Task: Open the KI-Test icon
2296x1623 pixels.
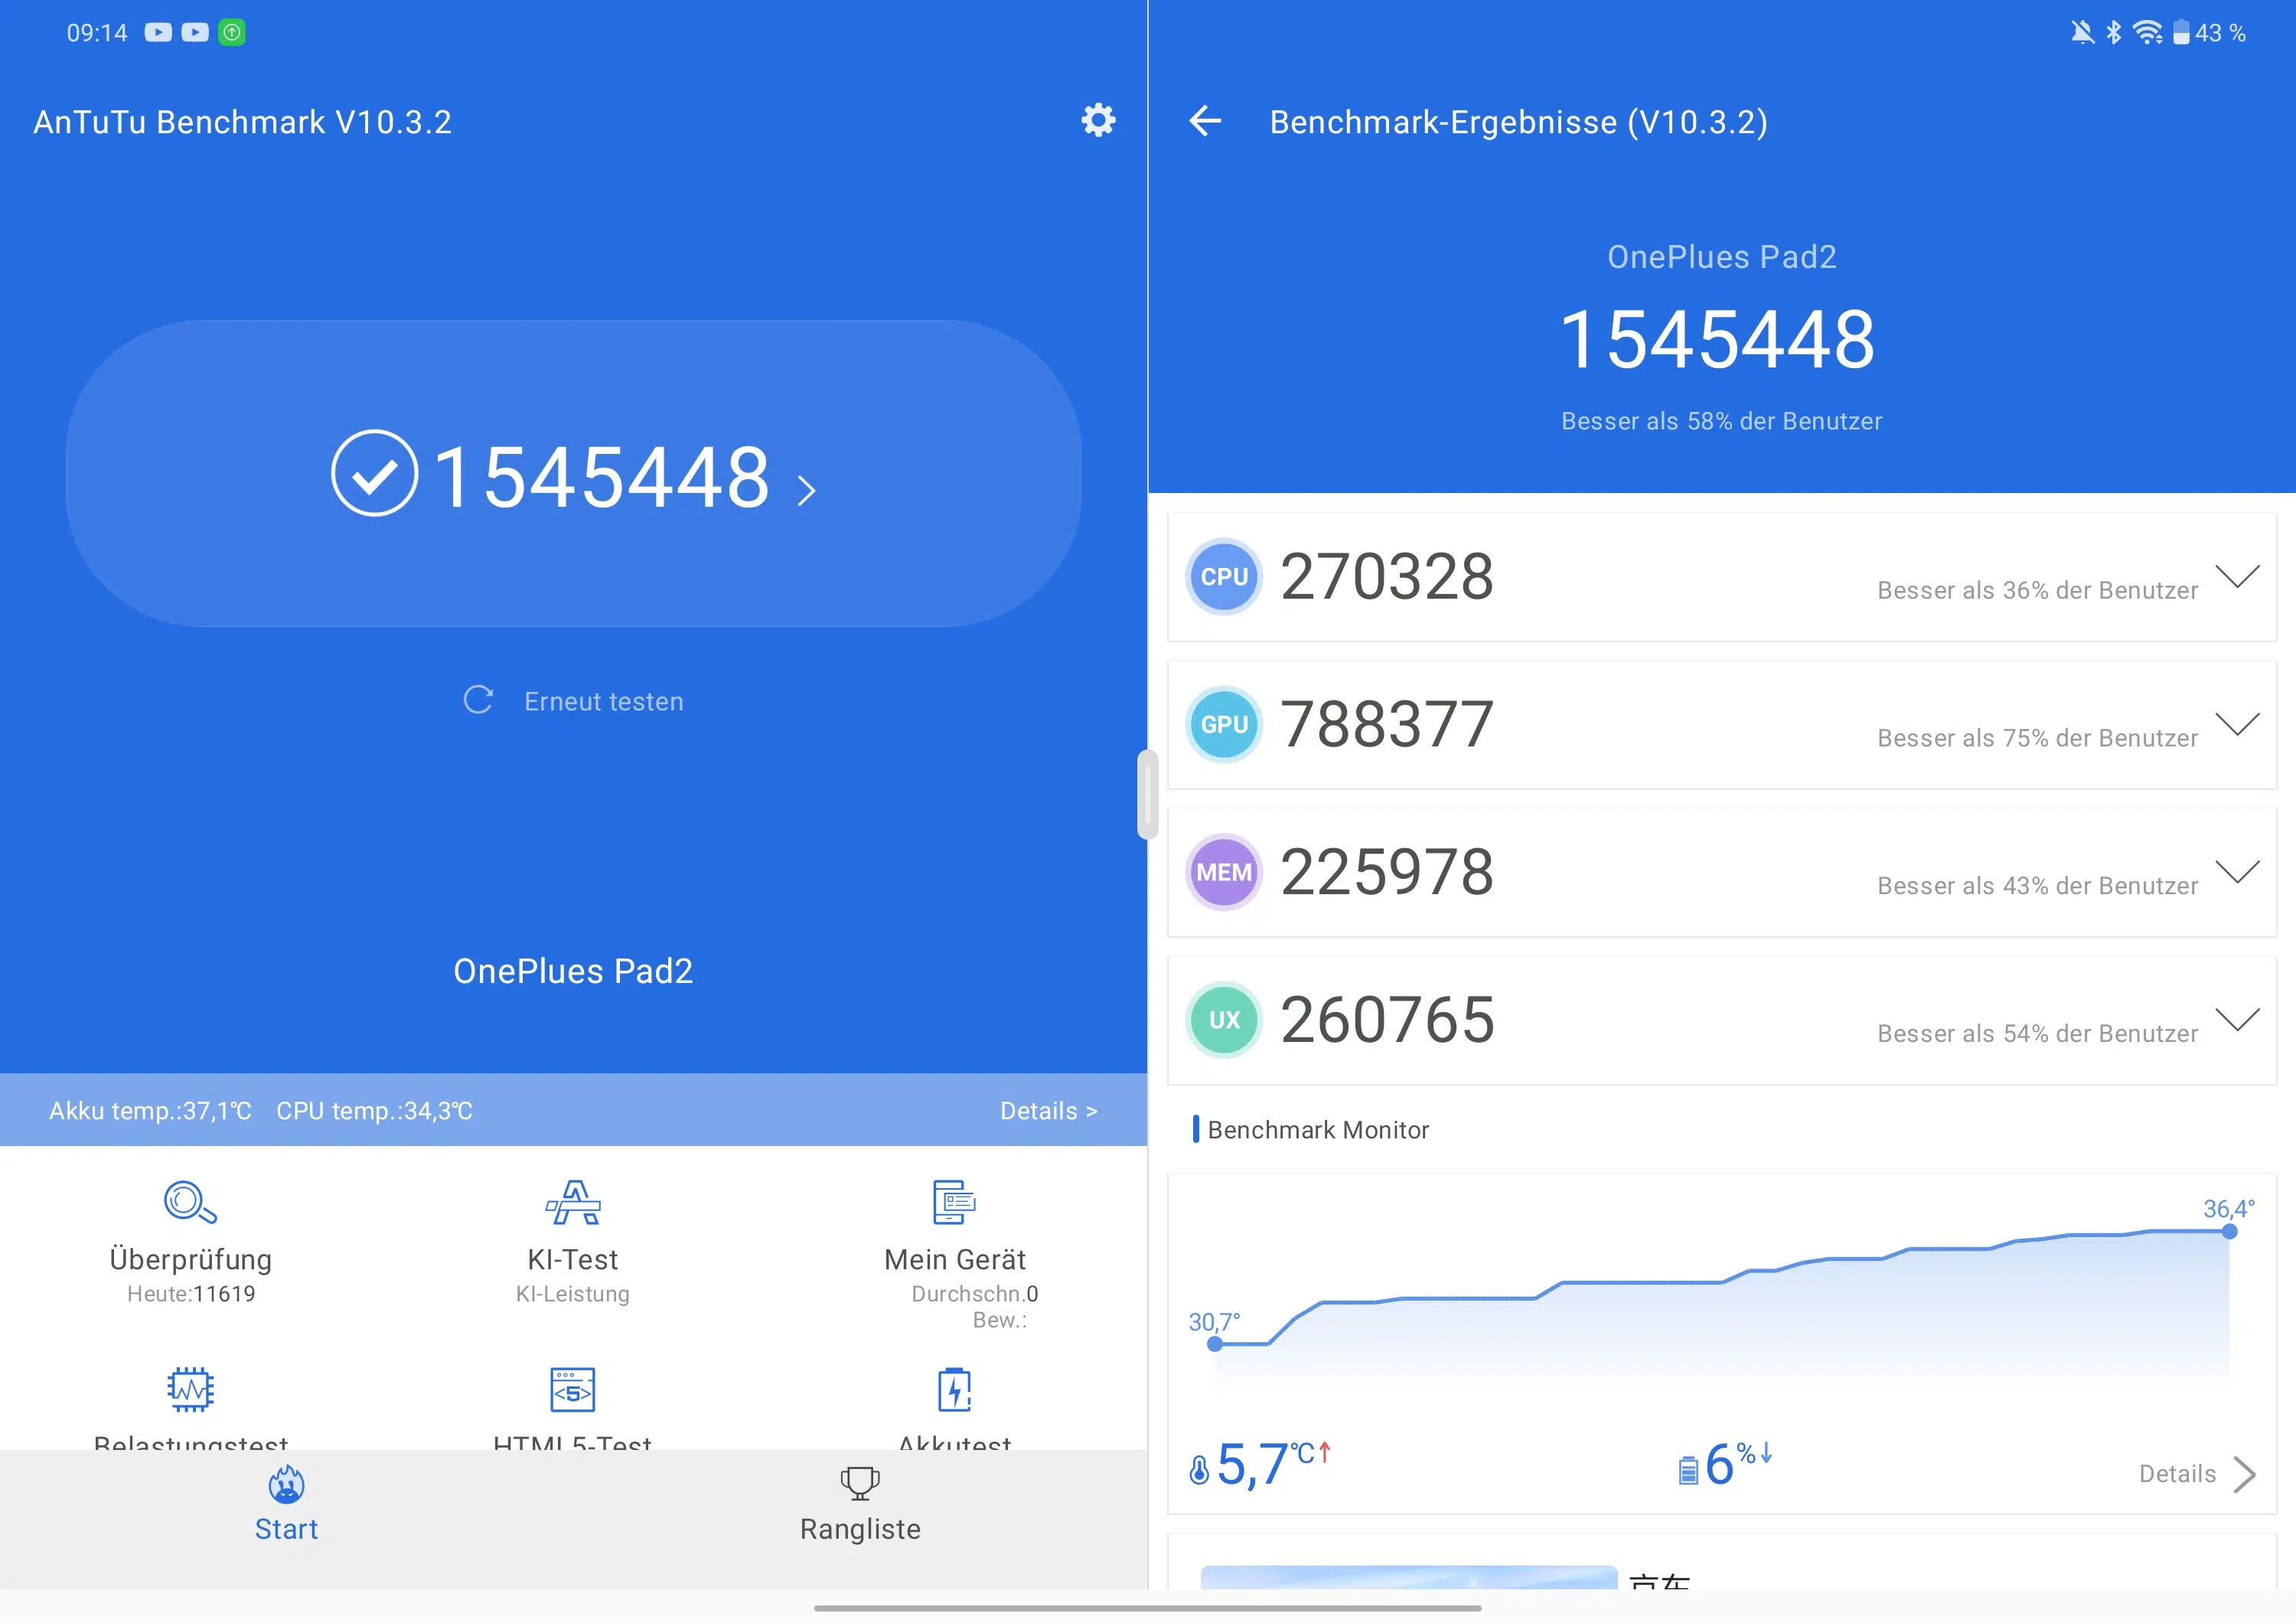Action: tap(573, 1202)
